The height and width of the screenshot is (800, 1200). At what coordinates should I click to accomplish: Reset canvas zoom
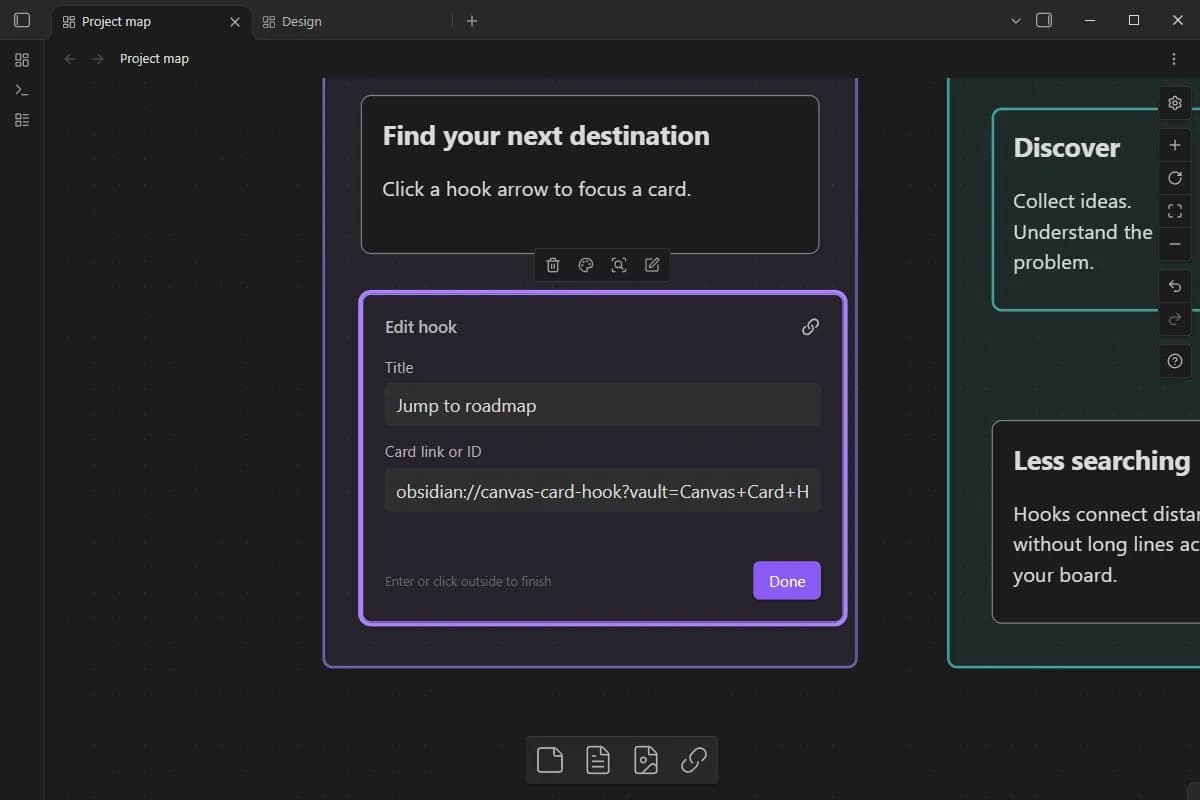point(1175,178)
